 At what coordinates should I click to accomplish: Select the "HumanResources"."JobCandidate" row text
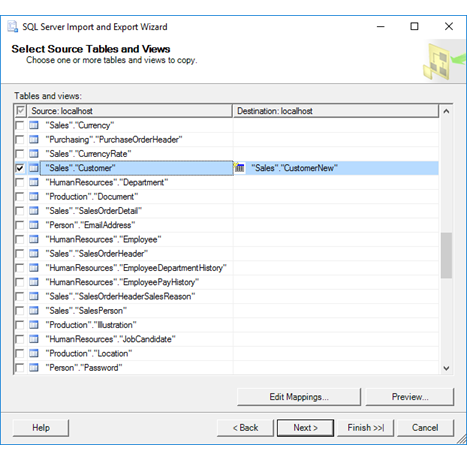coord(111,339)
